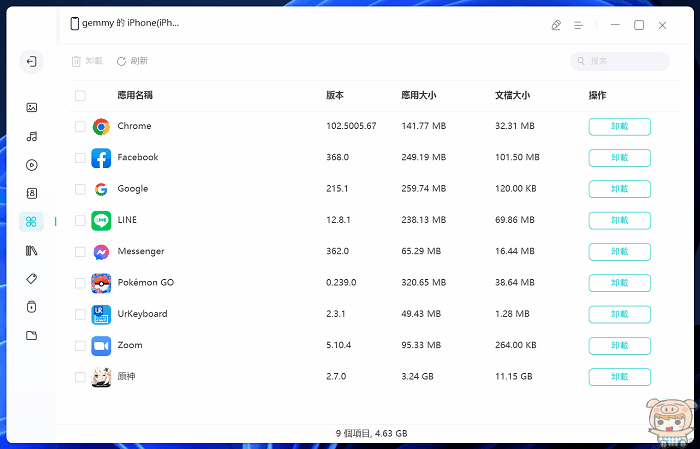The width and height of the screenshot is (700, 449).
Task: Click the Zoom app icon
Action: [x=101, y=346]
